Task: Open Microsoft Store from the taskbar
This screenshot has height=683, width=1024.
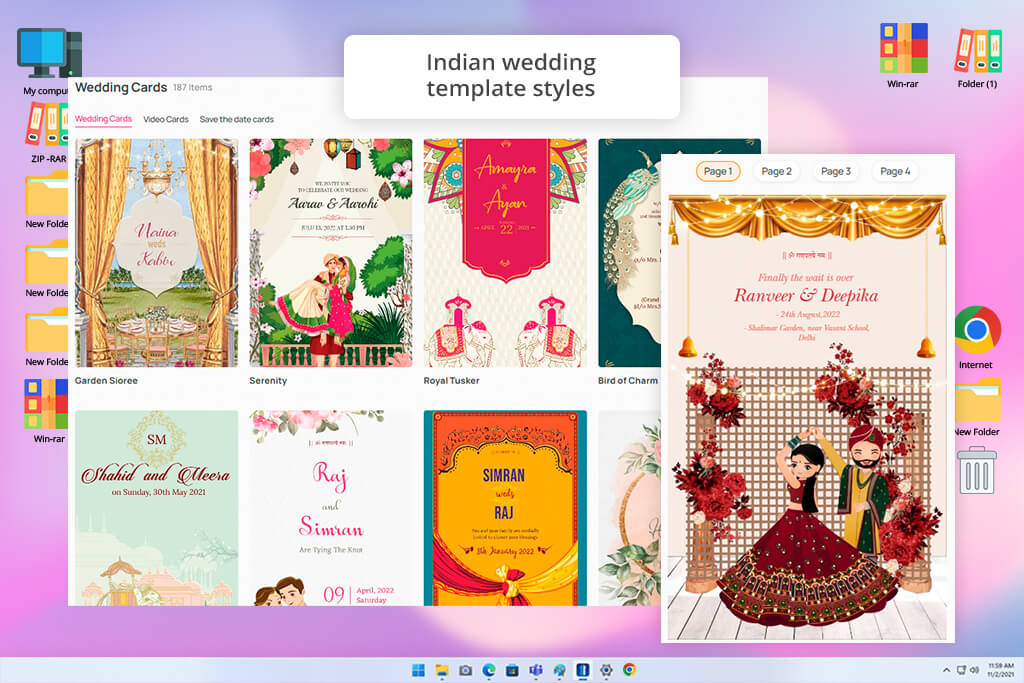Action: click(x=513, y=670)
